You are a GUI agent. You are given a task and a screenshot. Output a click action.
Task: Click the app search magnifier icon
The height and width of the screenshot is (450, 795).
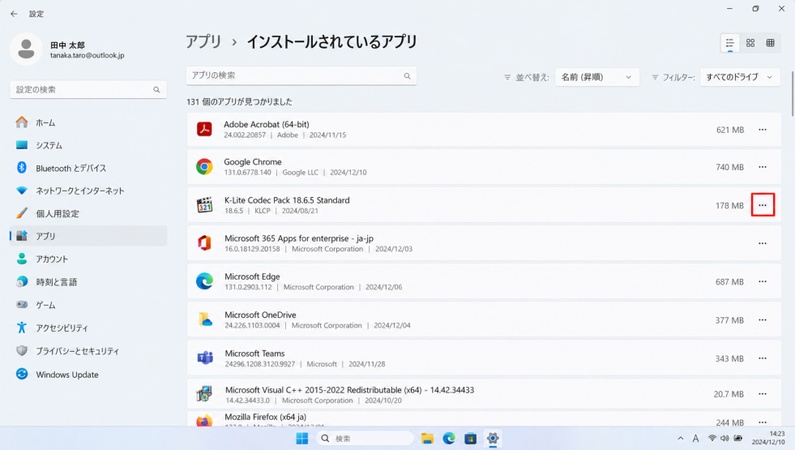[407, 76]
